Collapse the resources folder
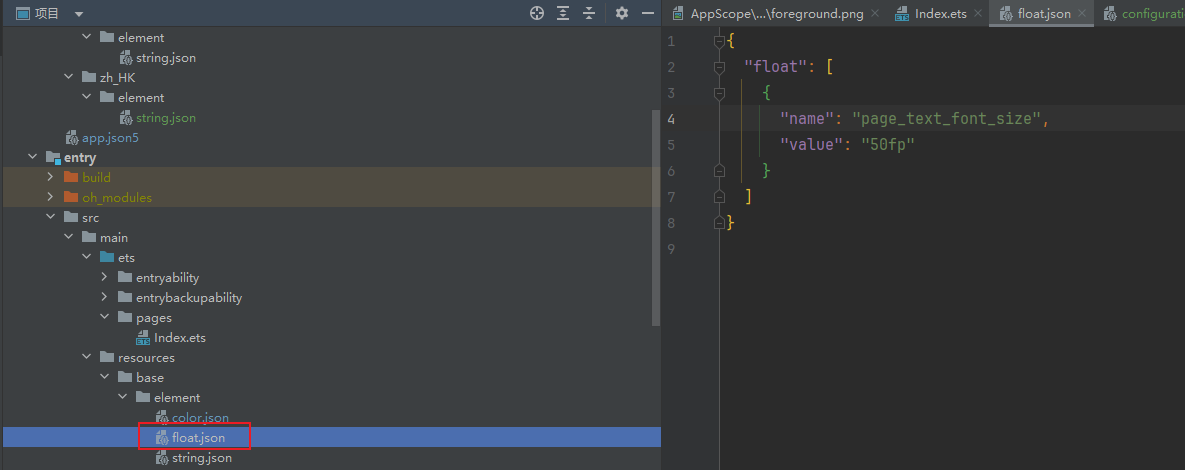This screenshot has height=470, width=1185. [x=87, y=357]
